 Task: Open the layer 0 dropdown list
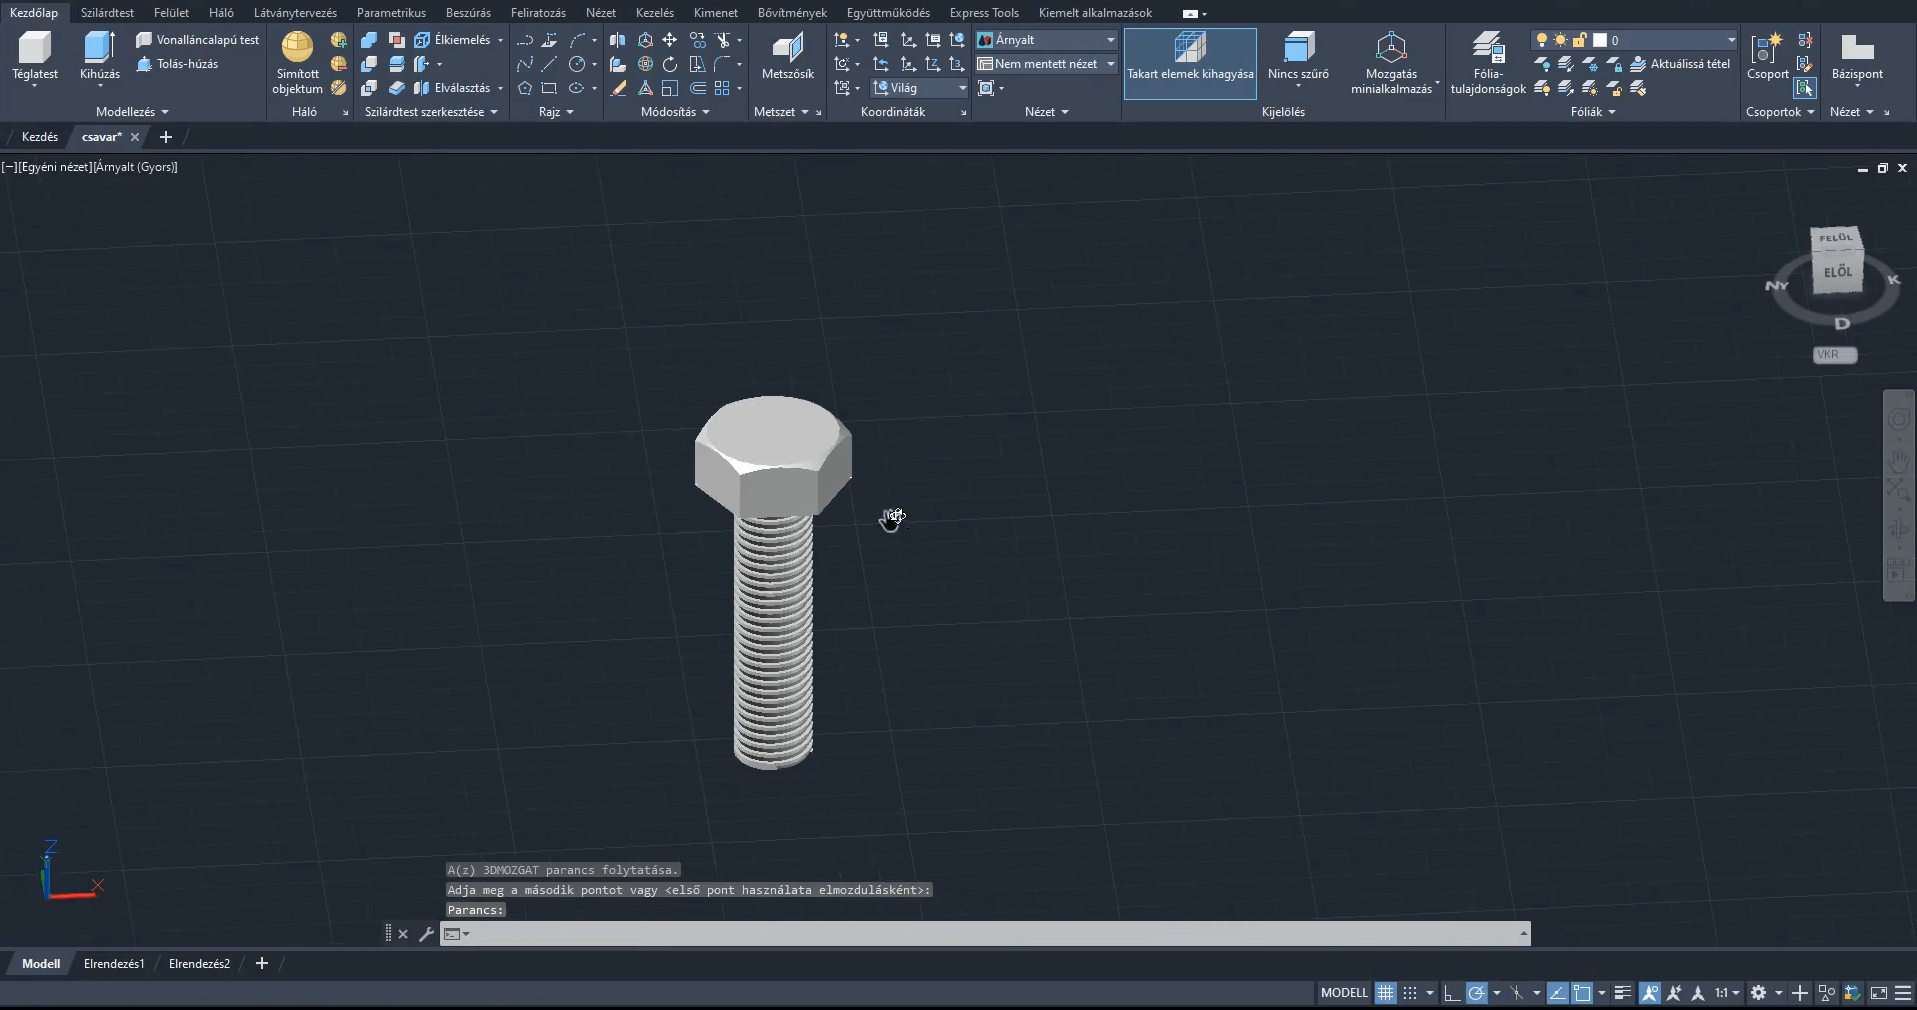point(1634,40)
